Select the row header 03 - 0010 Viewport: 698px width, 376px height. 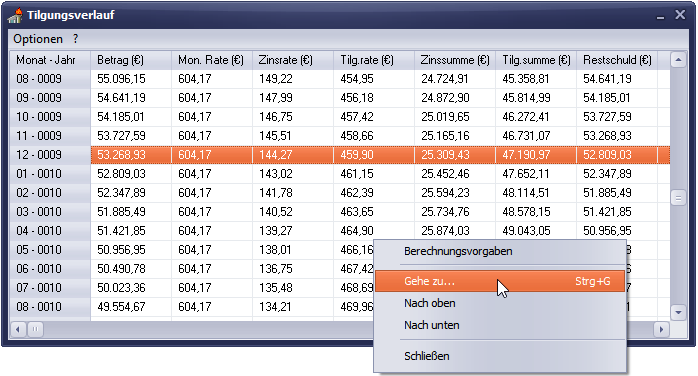click(50, 212)
